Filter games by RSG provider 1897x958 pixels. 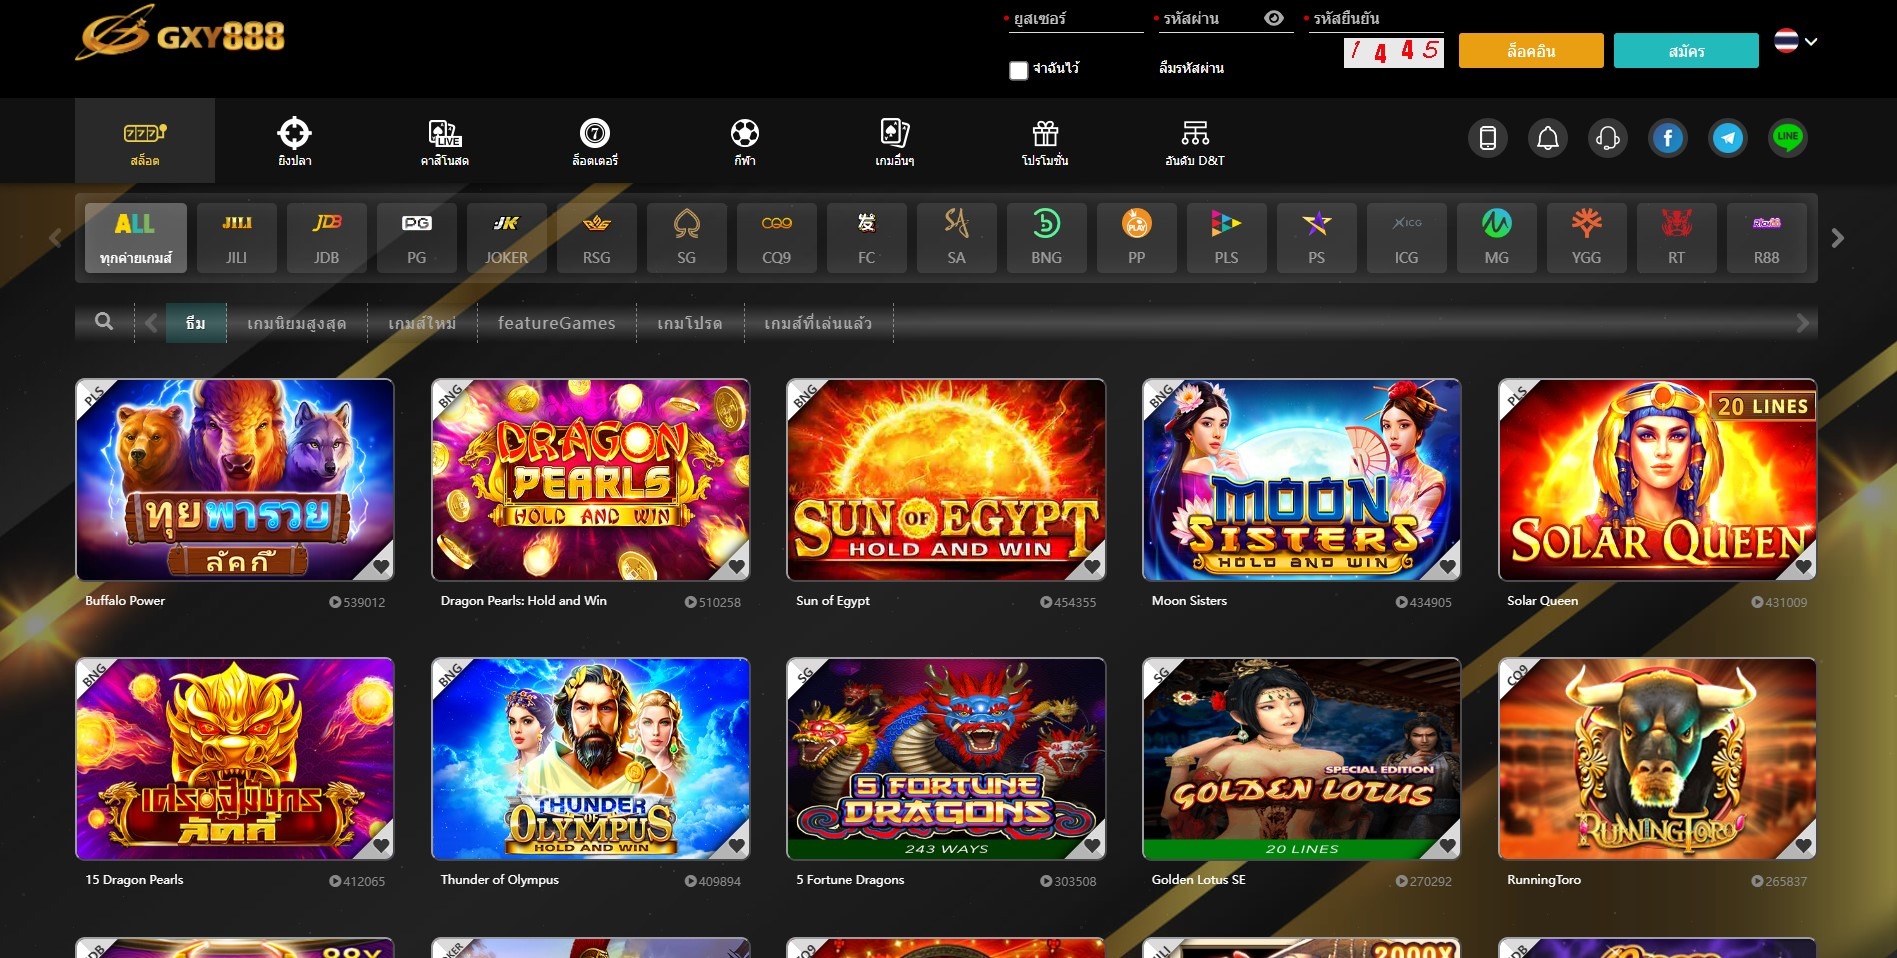[597, 238]
